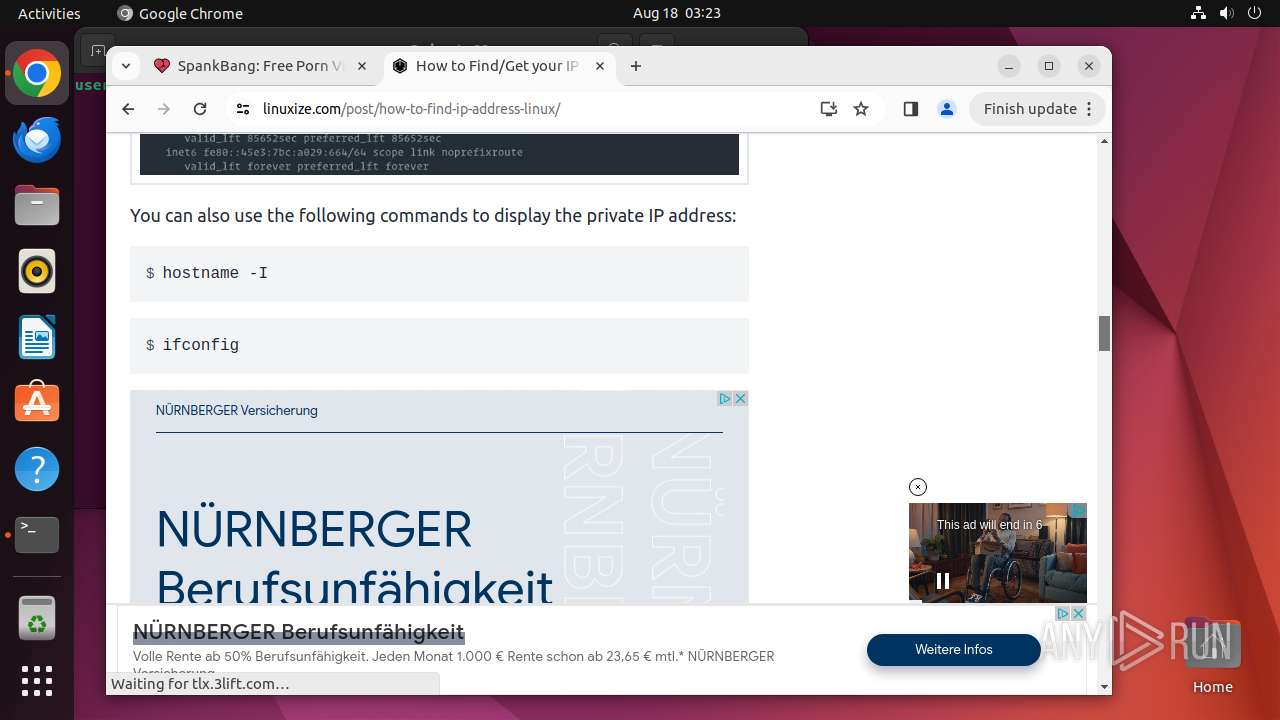Screen dimensions: 1280x720
Task: Show Applications grid in the dock
Action: coord(37,681)
